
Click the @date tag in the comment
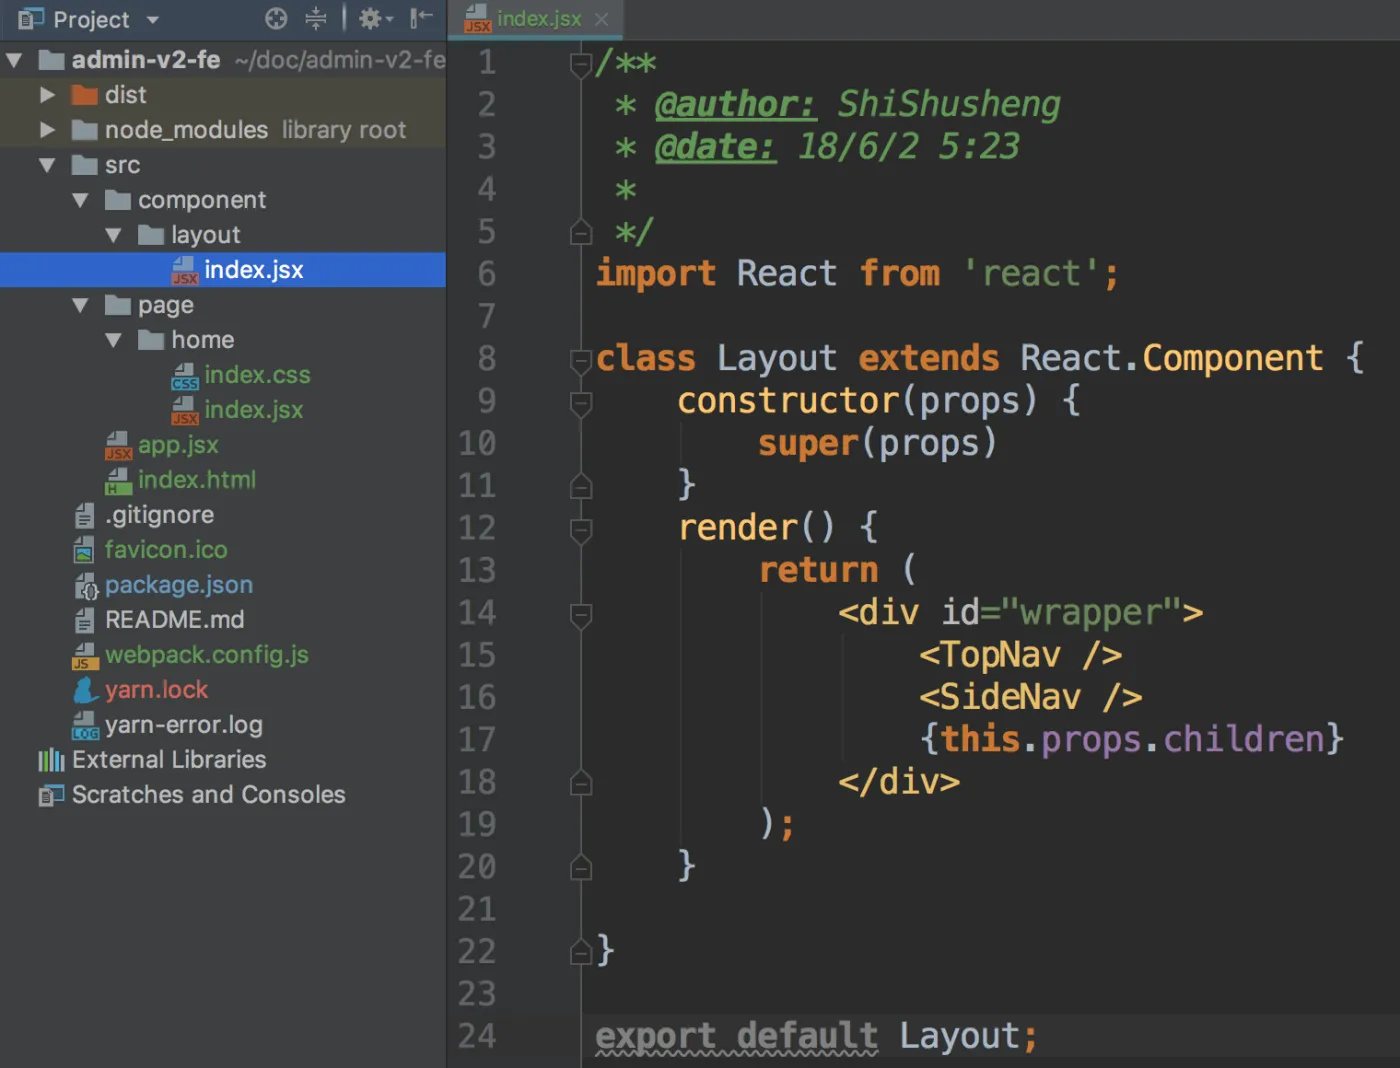(715, 147)
